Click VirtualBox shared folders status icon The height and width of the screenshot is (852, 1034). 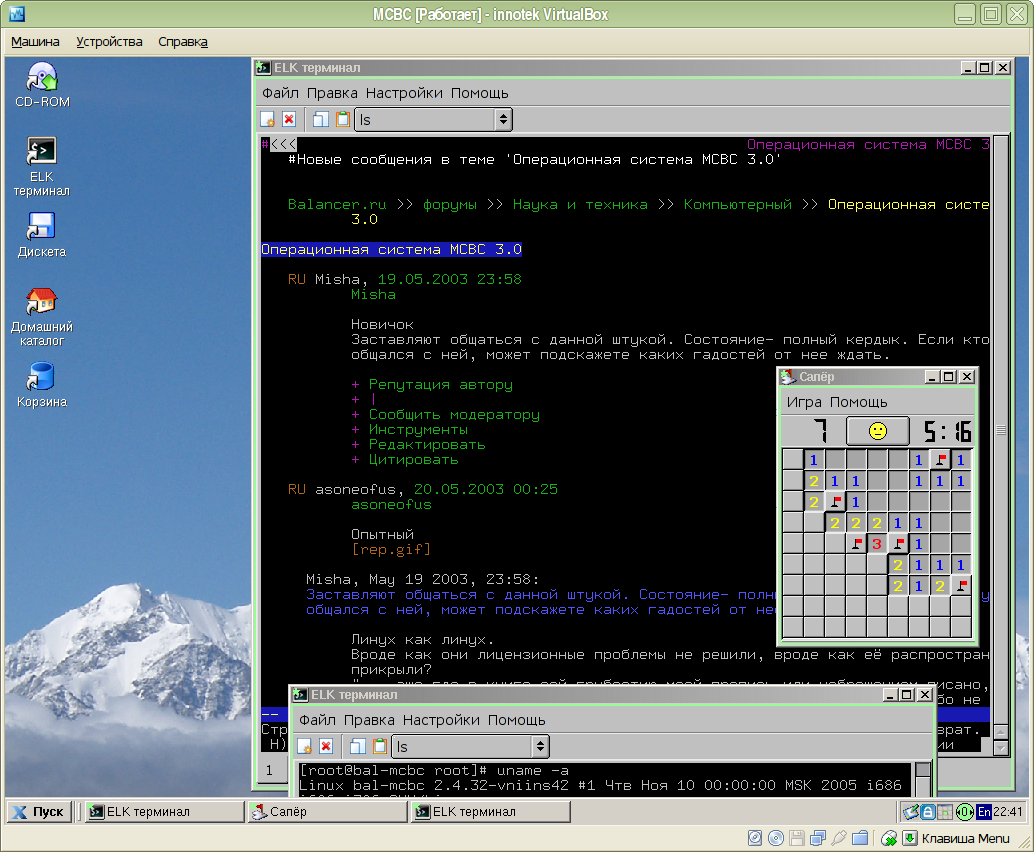860,838
